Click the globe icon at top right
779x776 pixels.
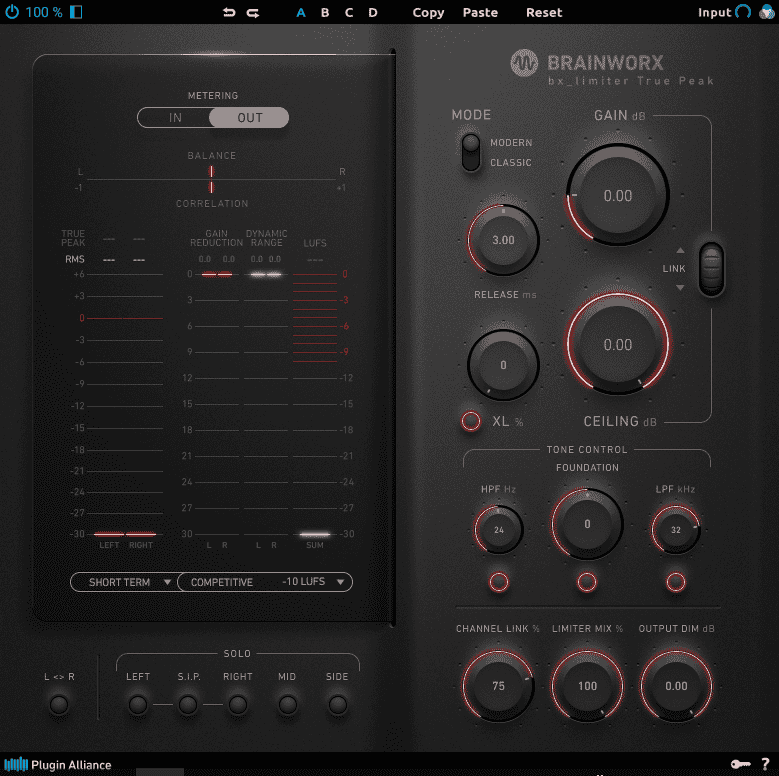pos(767,11)
